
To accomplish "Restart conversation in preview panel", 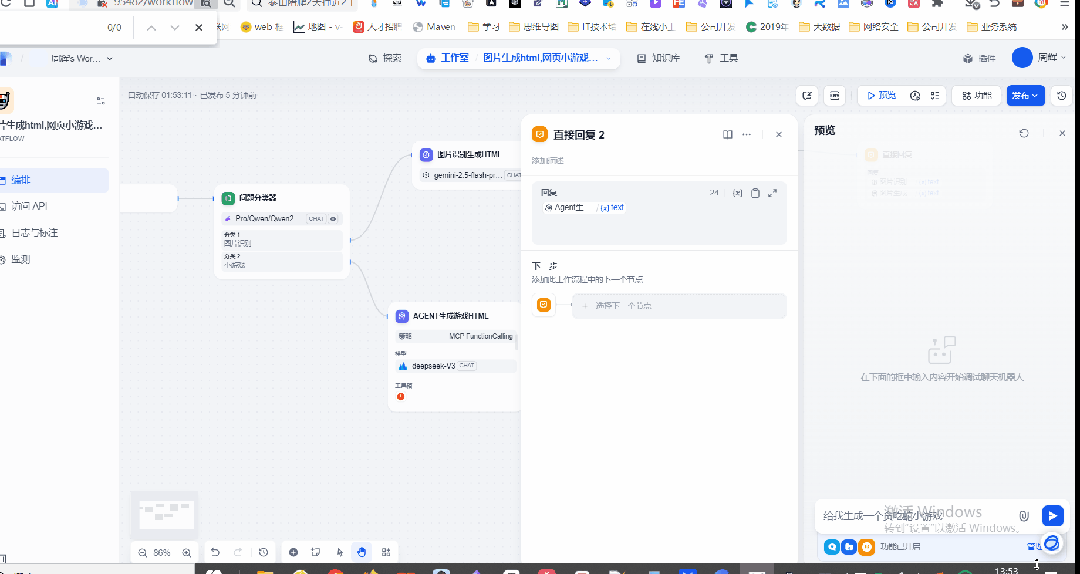I will 1024,133.
